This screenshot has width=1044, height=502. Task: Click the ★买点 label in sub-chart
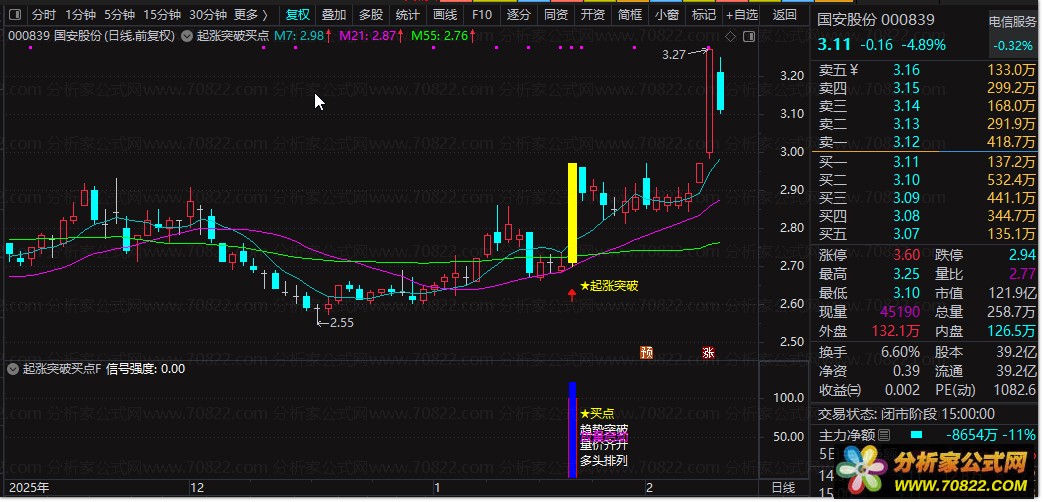click(x=597, y=413)
